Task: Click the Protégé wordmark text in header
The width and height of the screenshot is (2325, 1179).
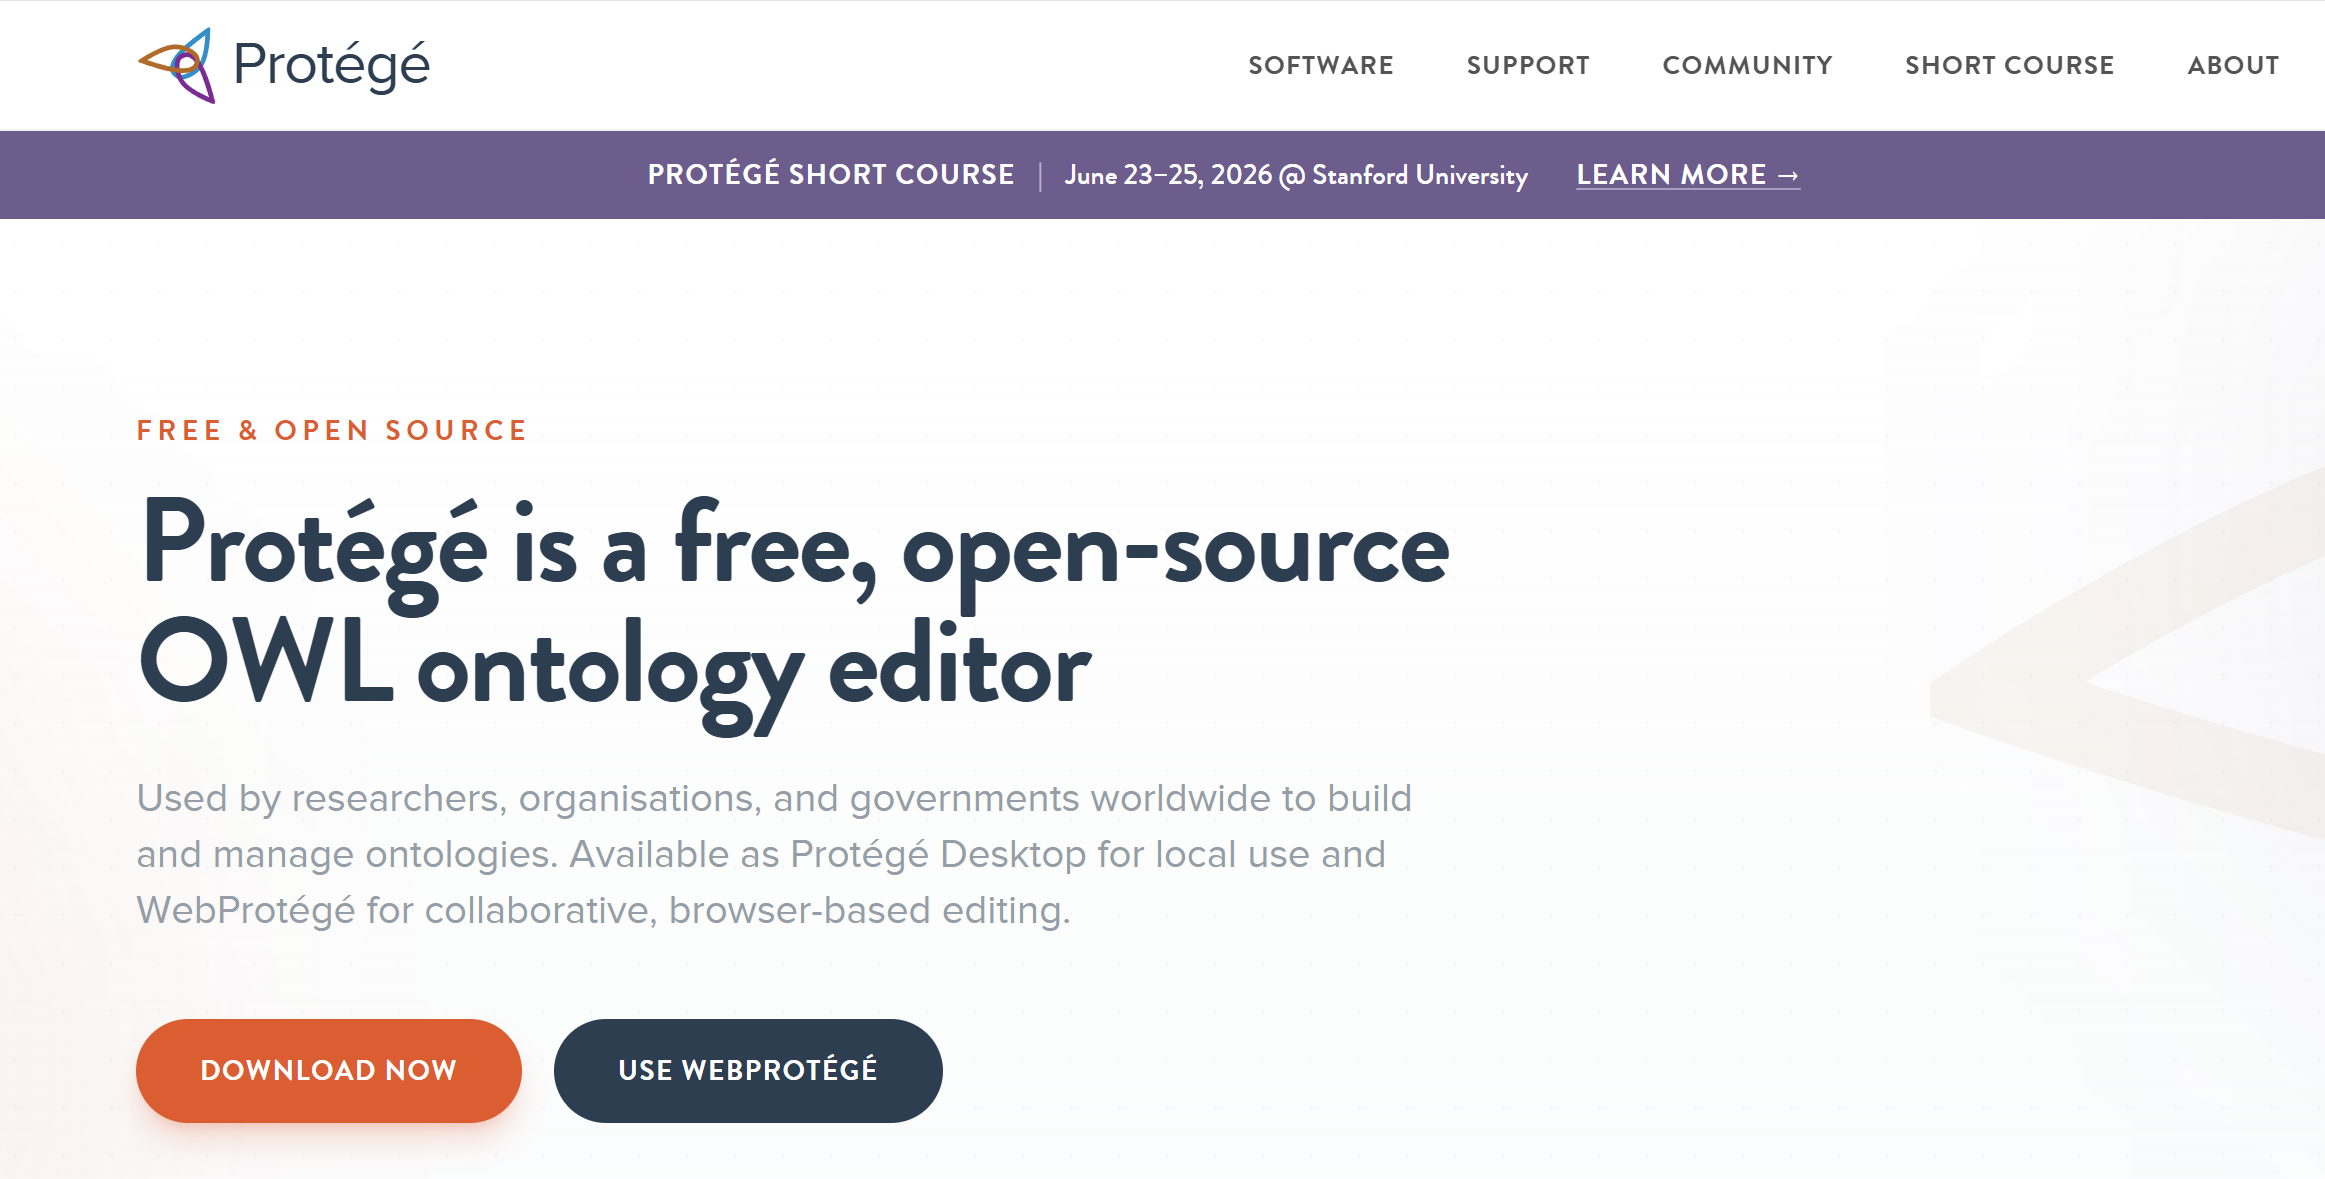Action: coord(331,66)
